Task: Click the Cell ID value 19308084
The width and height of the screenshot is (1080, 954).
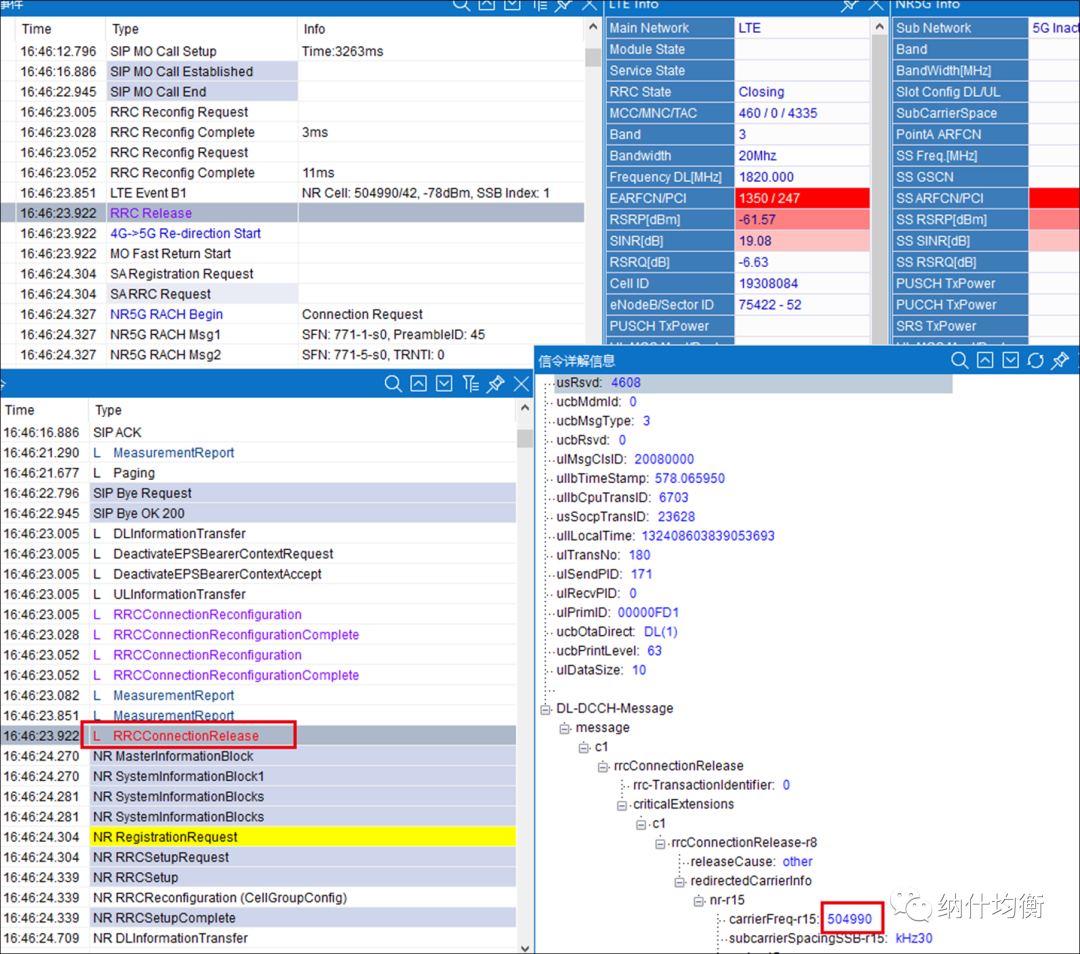Action: [x=802, y=284]
